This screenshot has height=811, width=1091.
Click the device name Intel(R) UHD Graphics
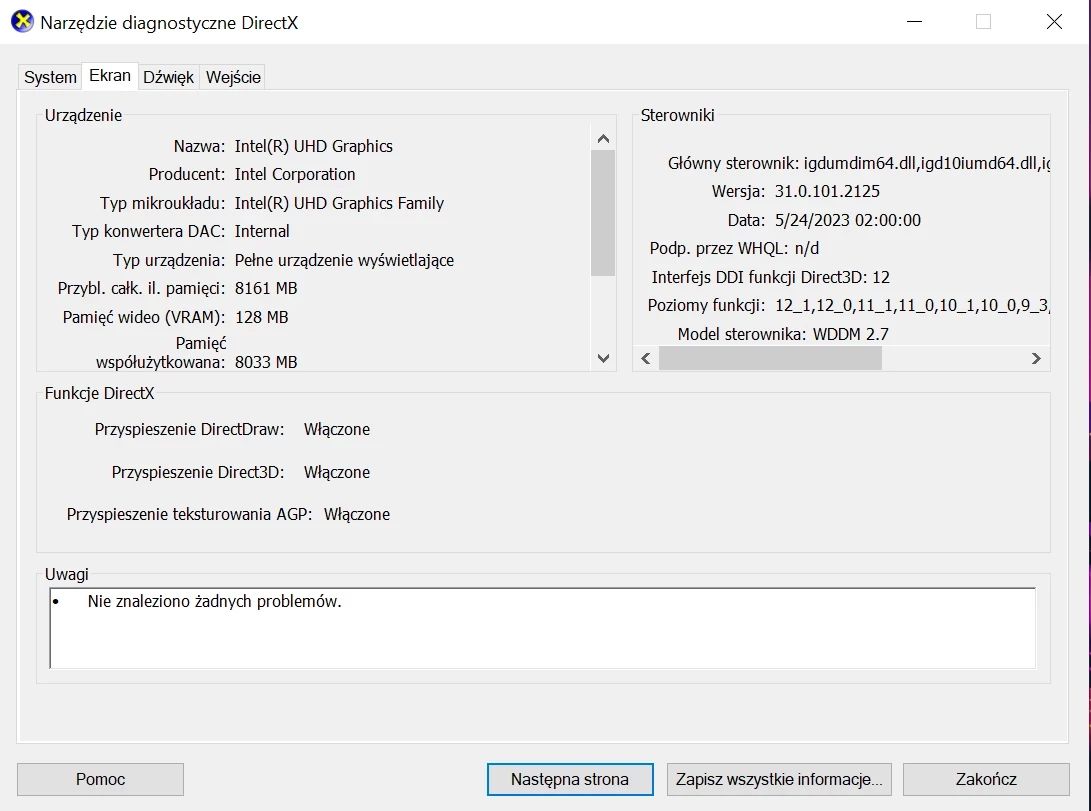click(314, 146)
